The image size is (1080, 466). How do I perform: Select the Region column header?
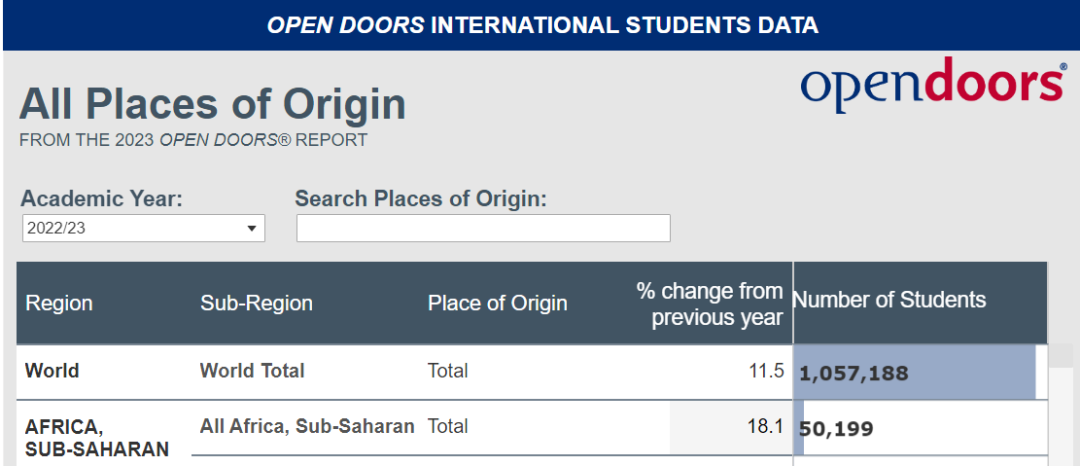59,303
